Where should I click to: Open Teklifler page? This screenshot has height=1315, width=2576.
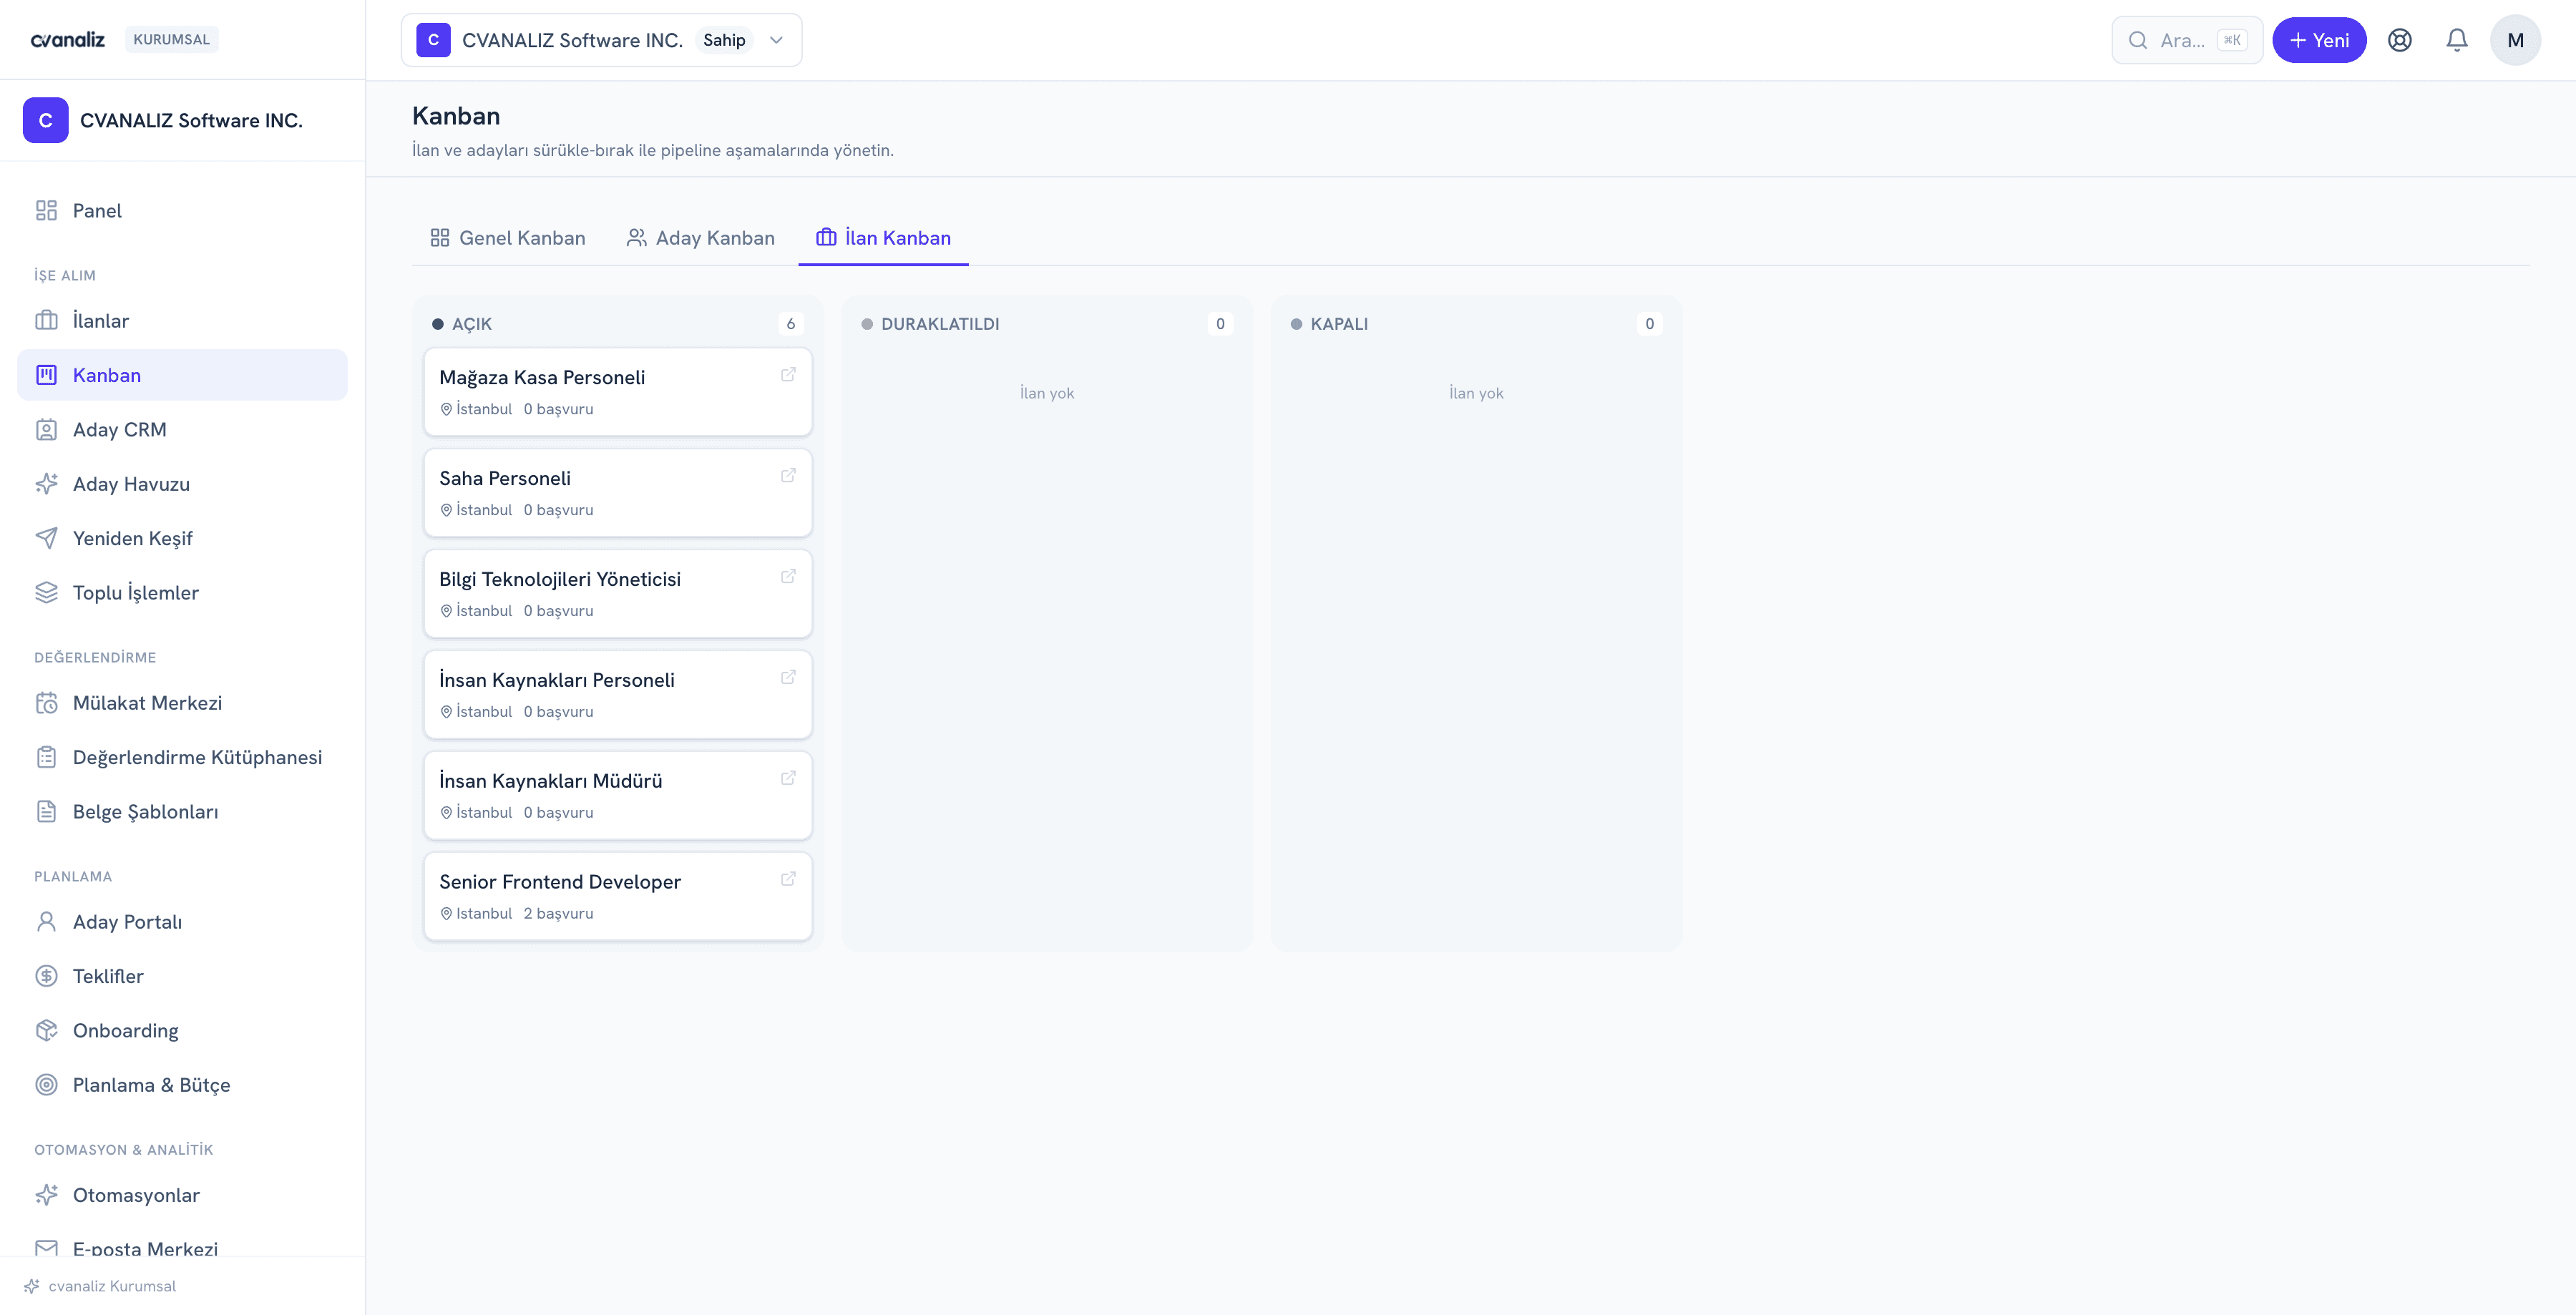pos(182,976)
